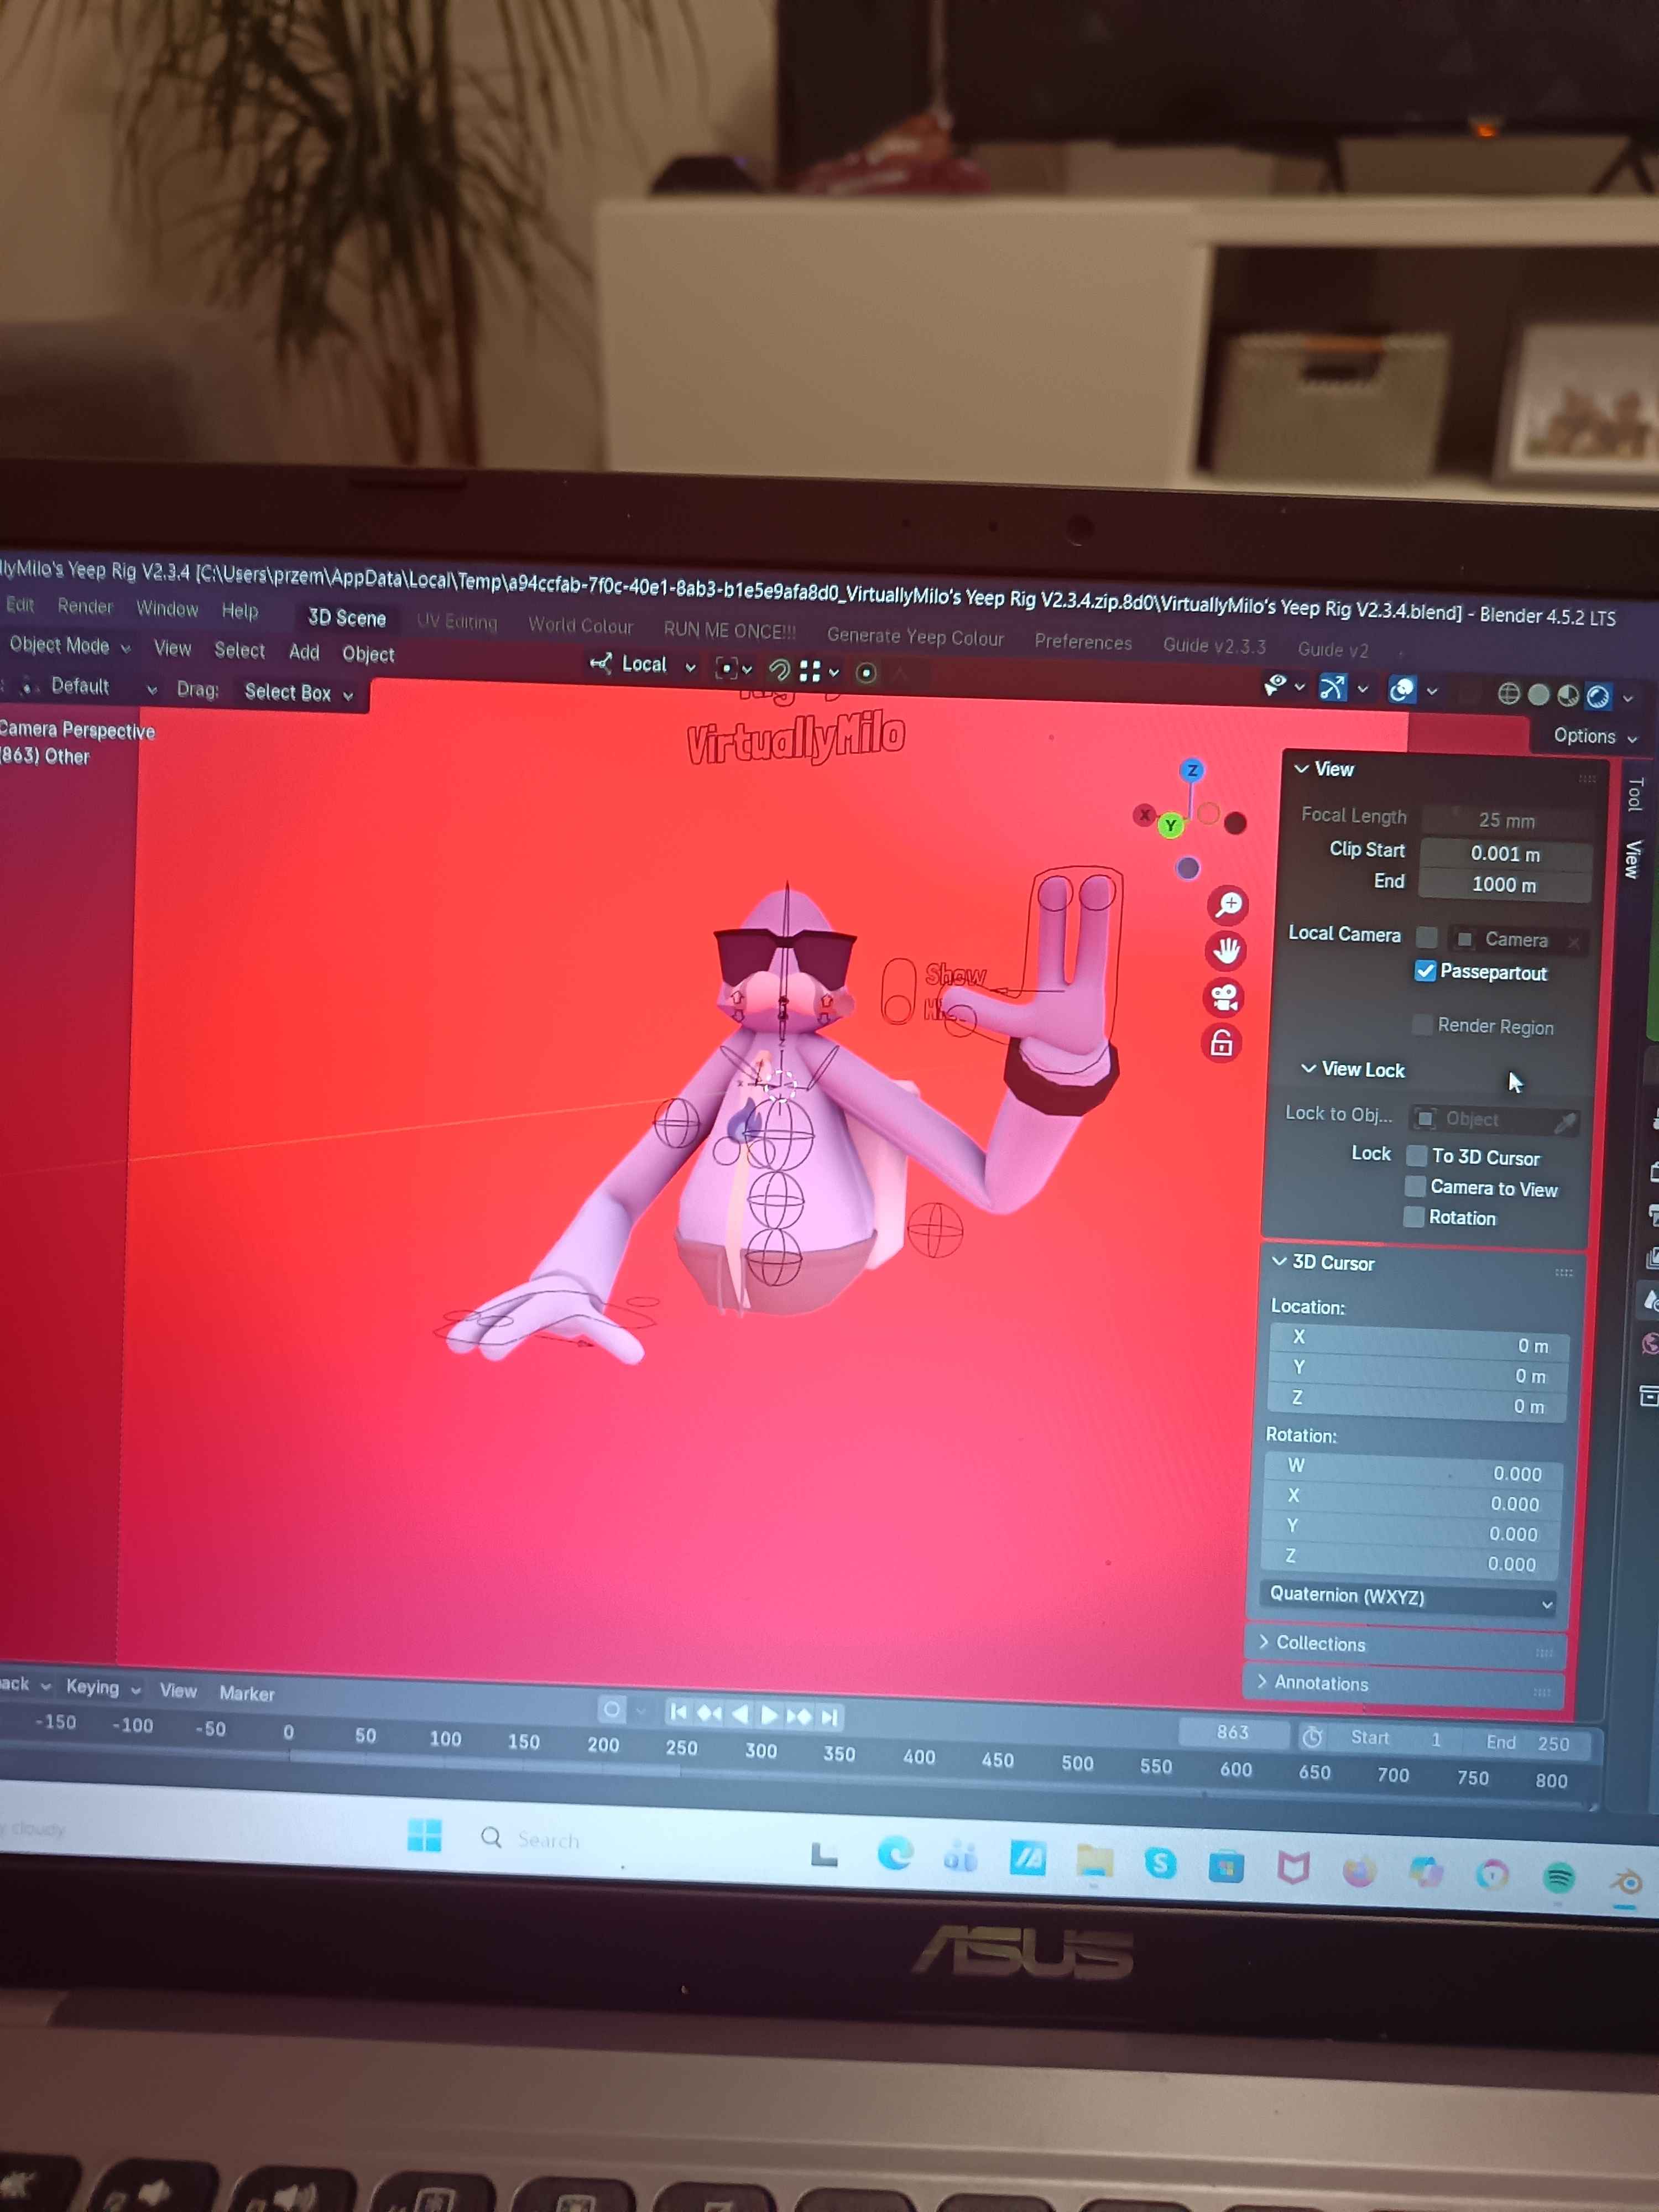Select solid viewport shading
This screenshot has width=1659, height=2212.
coord(1539,694)
